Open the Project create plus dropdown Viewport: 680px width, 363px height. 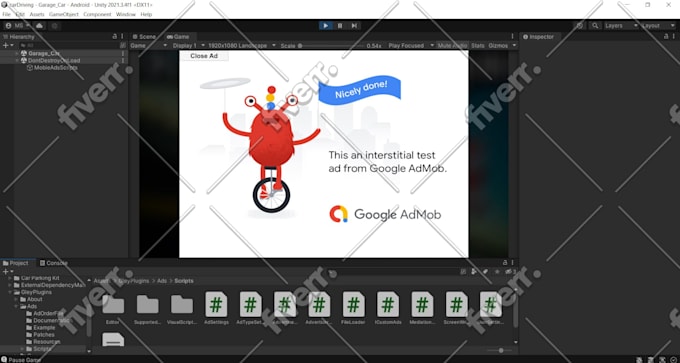[x=7, y=271]
